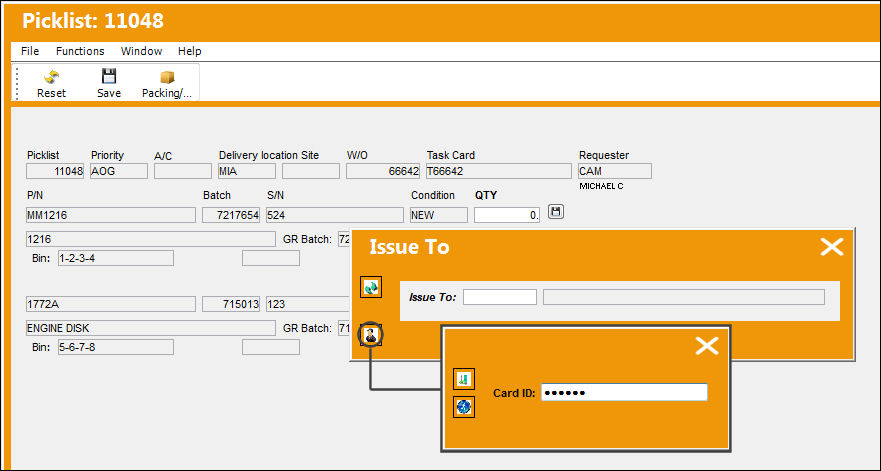
Task: Click the empty A/C field
Action: (x=183, y=171)
